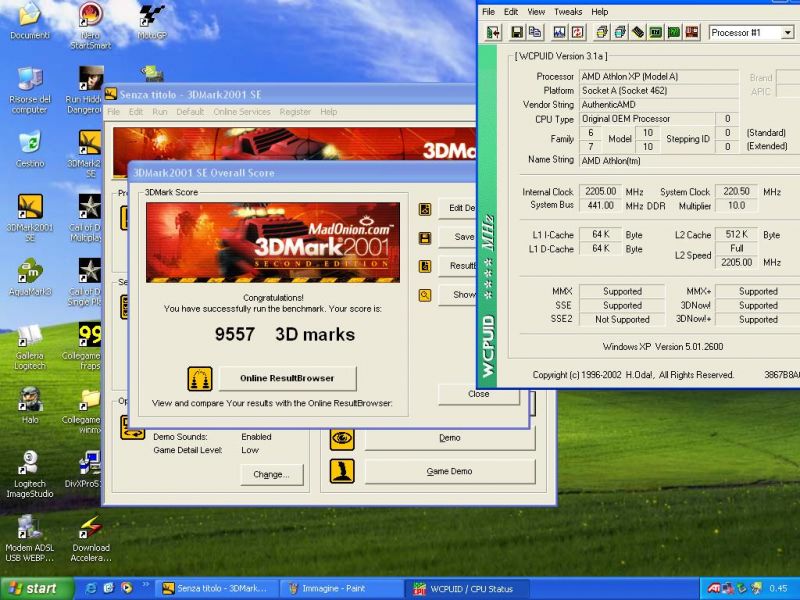800x600 pixels.
Task: Click the Internal Clock 2205.00 value field
Action: click(601, 191)
